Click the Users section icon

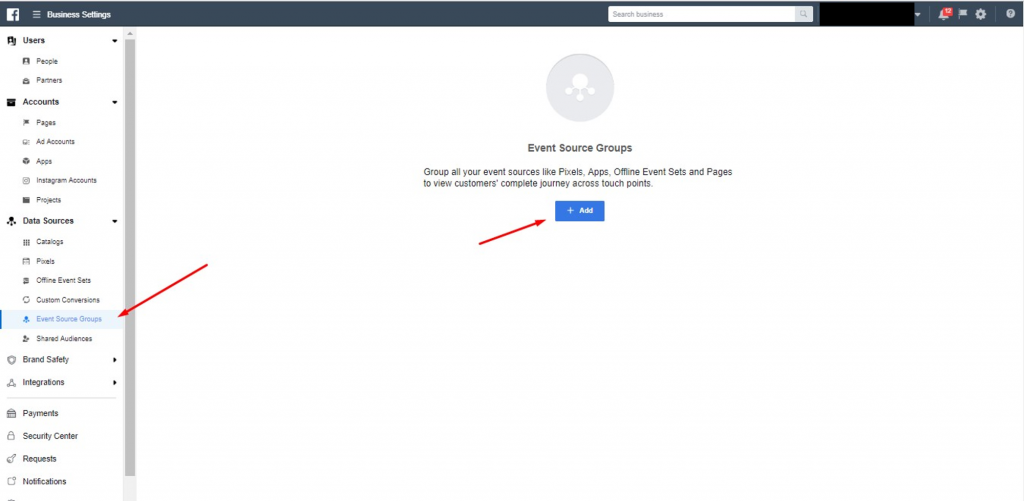pos(11,40)
